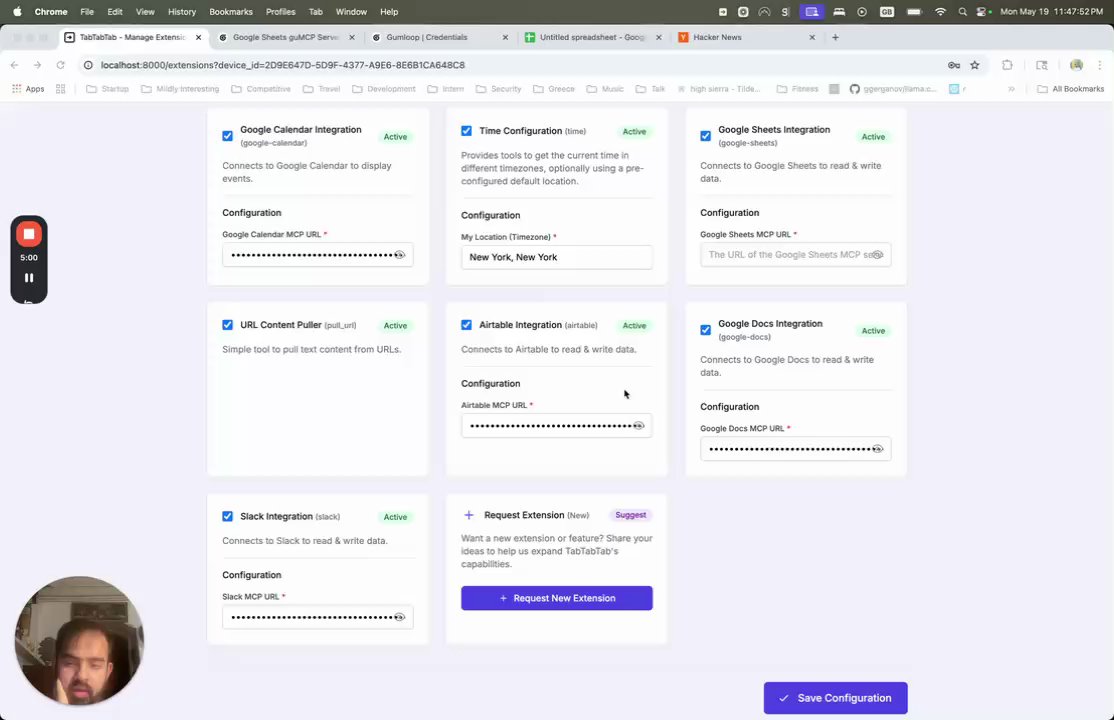
Task: Open the Profiles menu
Action: (x=281, y=11)
